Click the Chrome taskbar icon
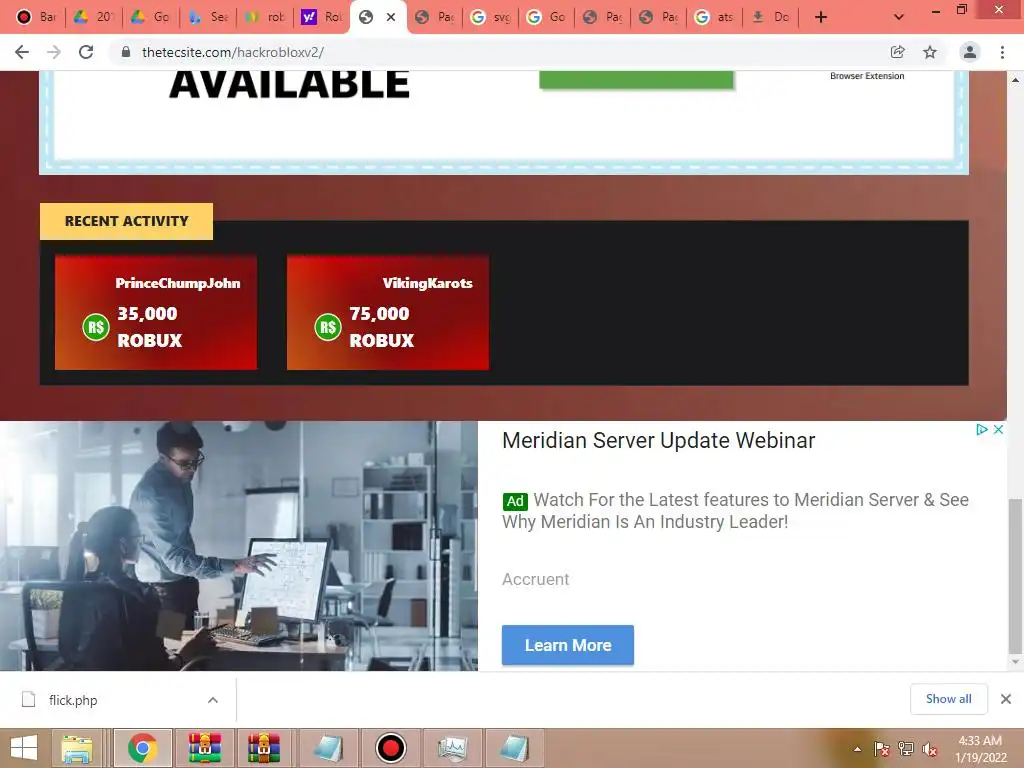 [x=143, y=748]
